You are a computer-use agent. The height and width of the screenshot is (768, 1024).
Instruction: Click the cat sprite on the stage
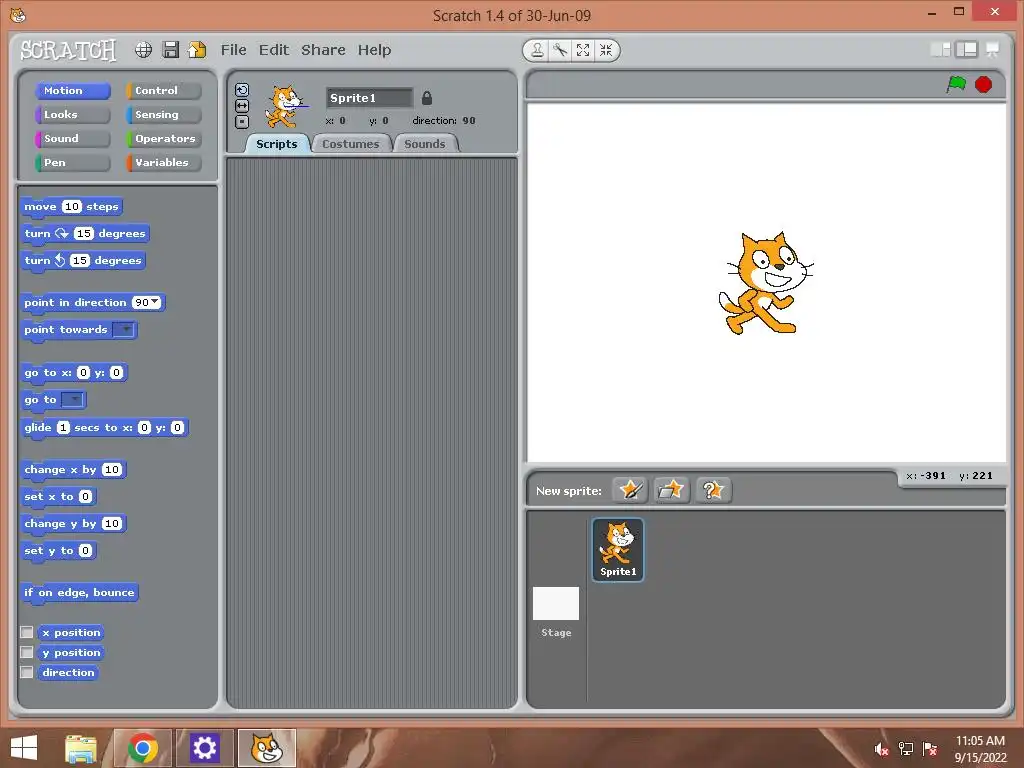(x=765, y=283)
